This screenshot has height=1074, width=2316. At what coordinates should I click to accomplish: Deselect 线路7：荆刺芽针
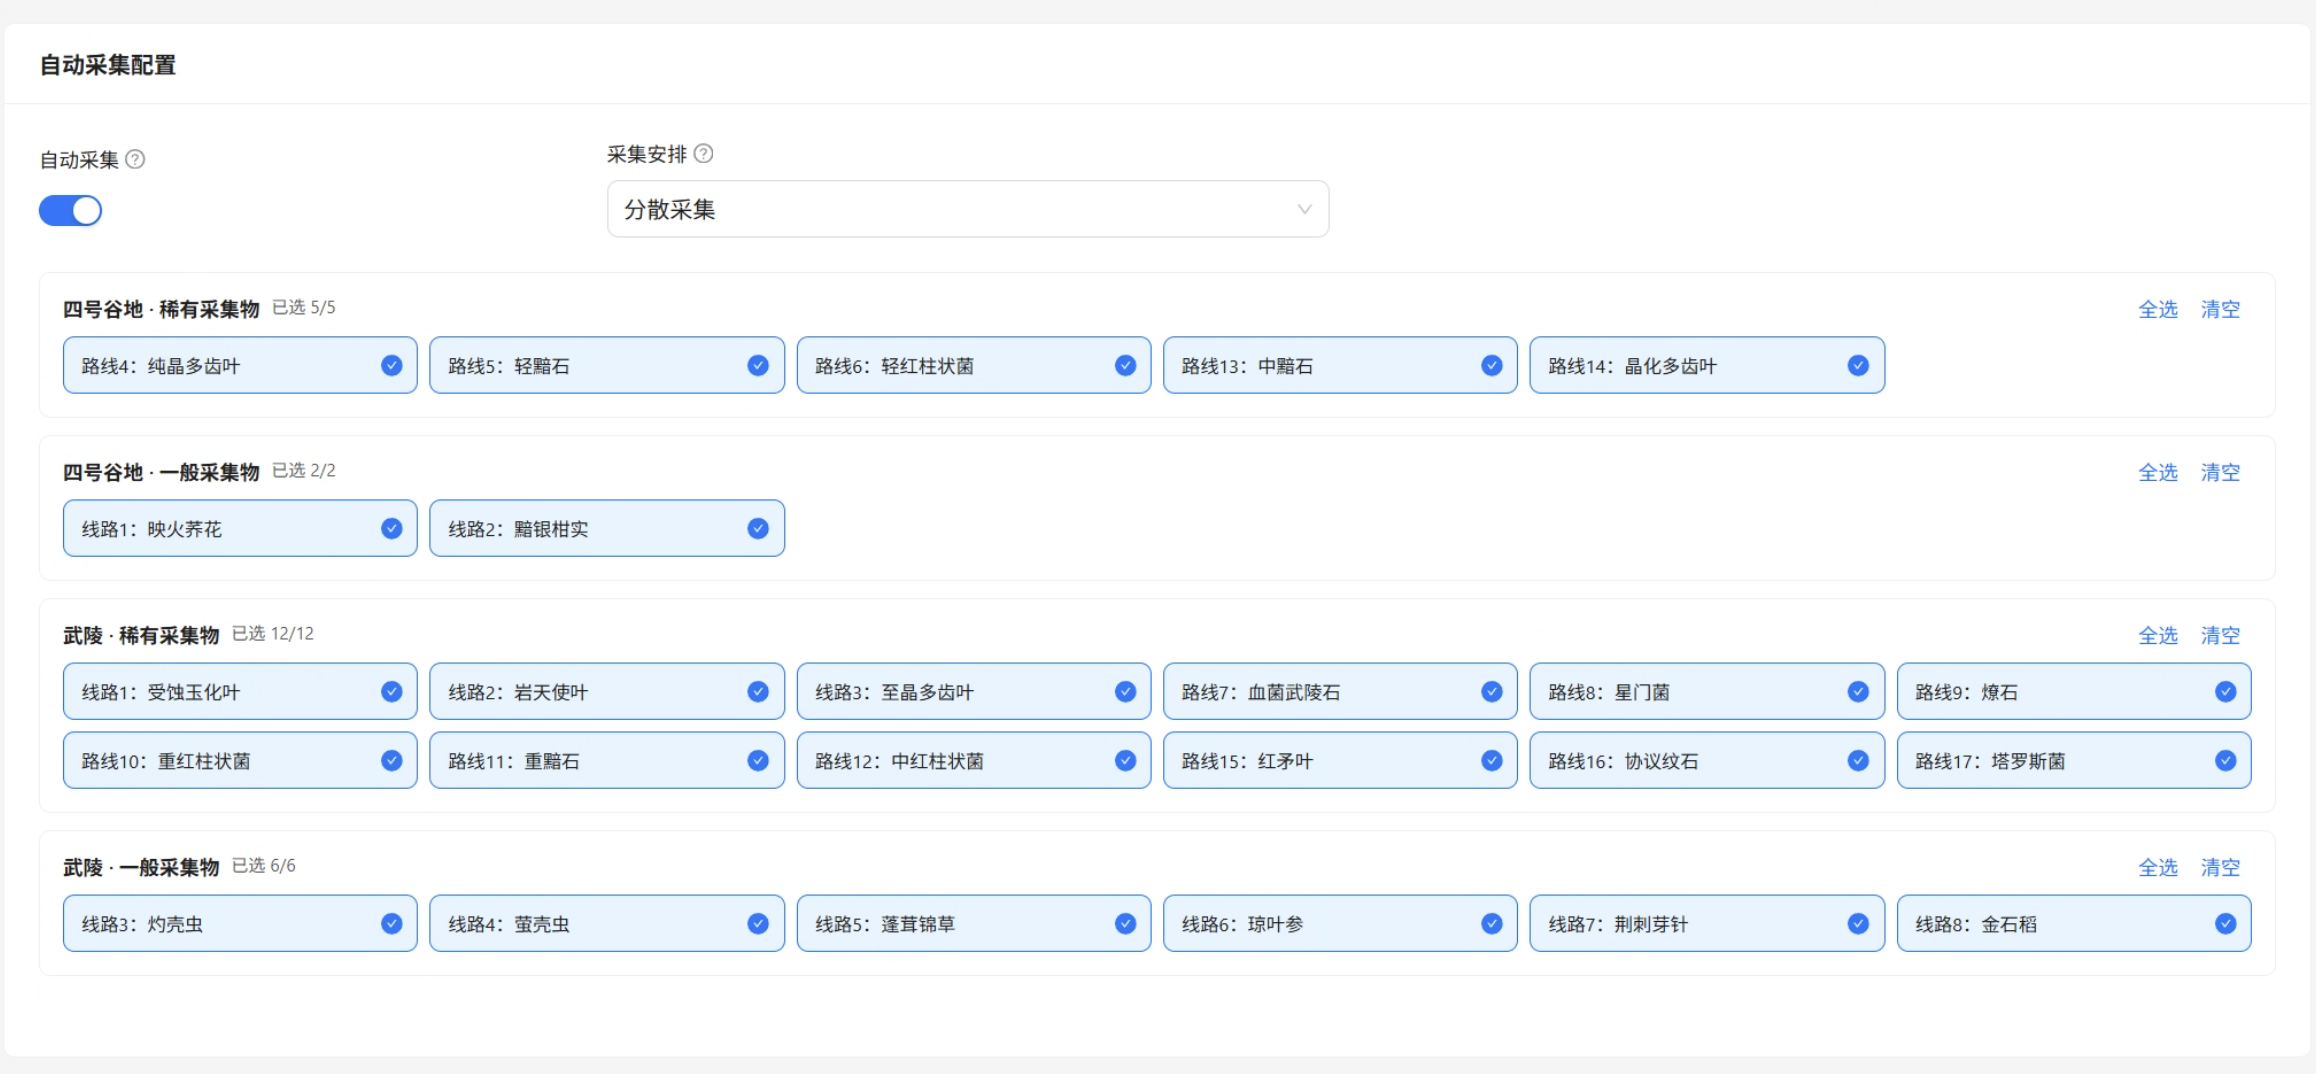click(x=1707, y=923)
